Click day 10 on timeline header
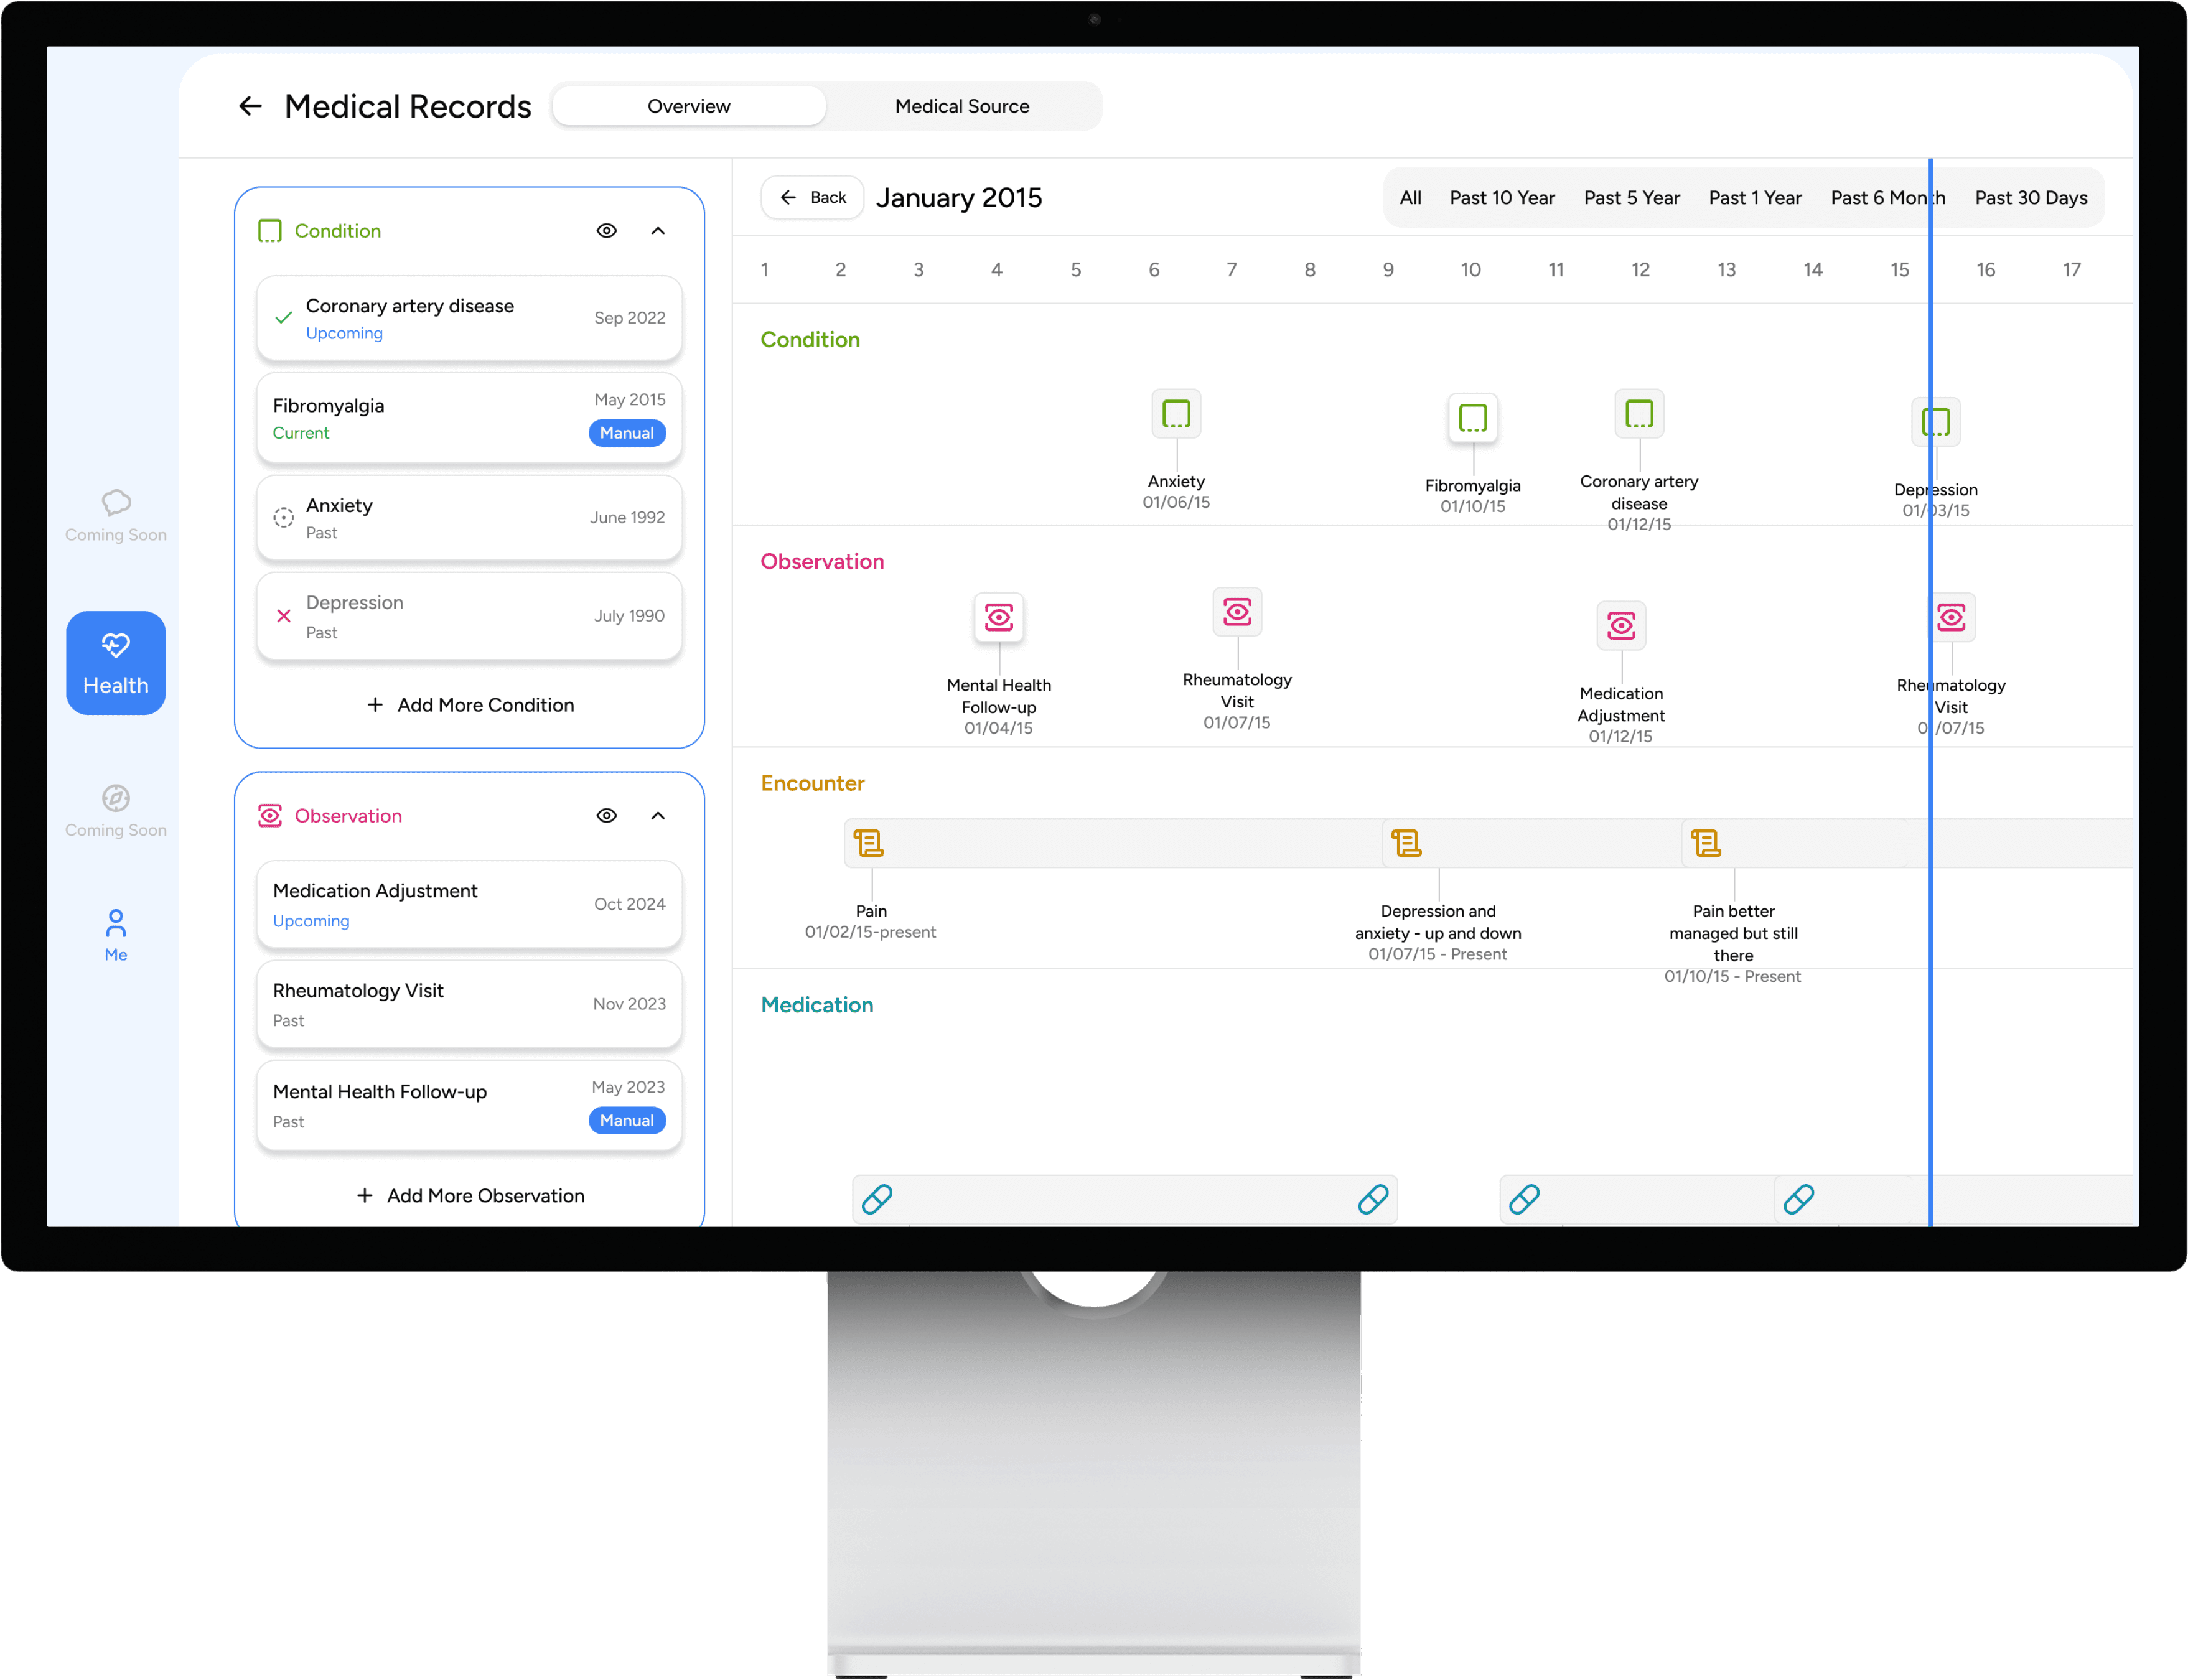Viewport: 2188px width, 1680px height. pyautogui.click(x=1470, y=270)
